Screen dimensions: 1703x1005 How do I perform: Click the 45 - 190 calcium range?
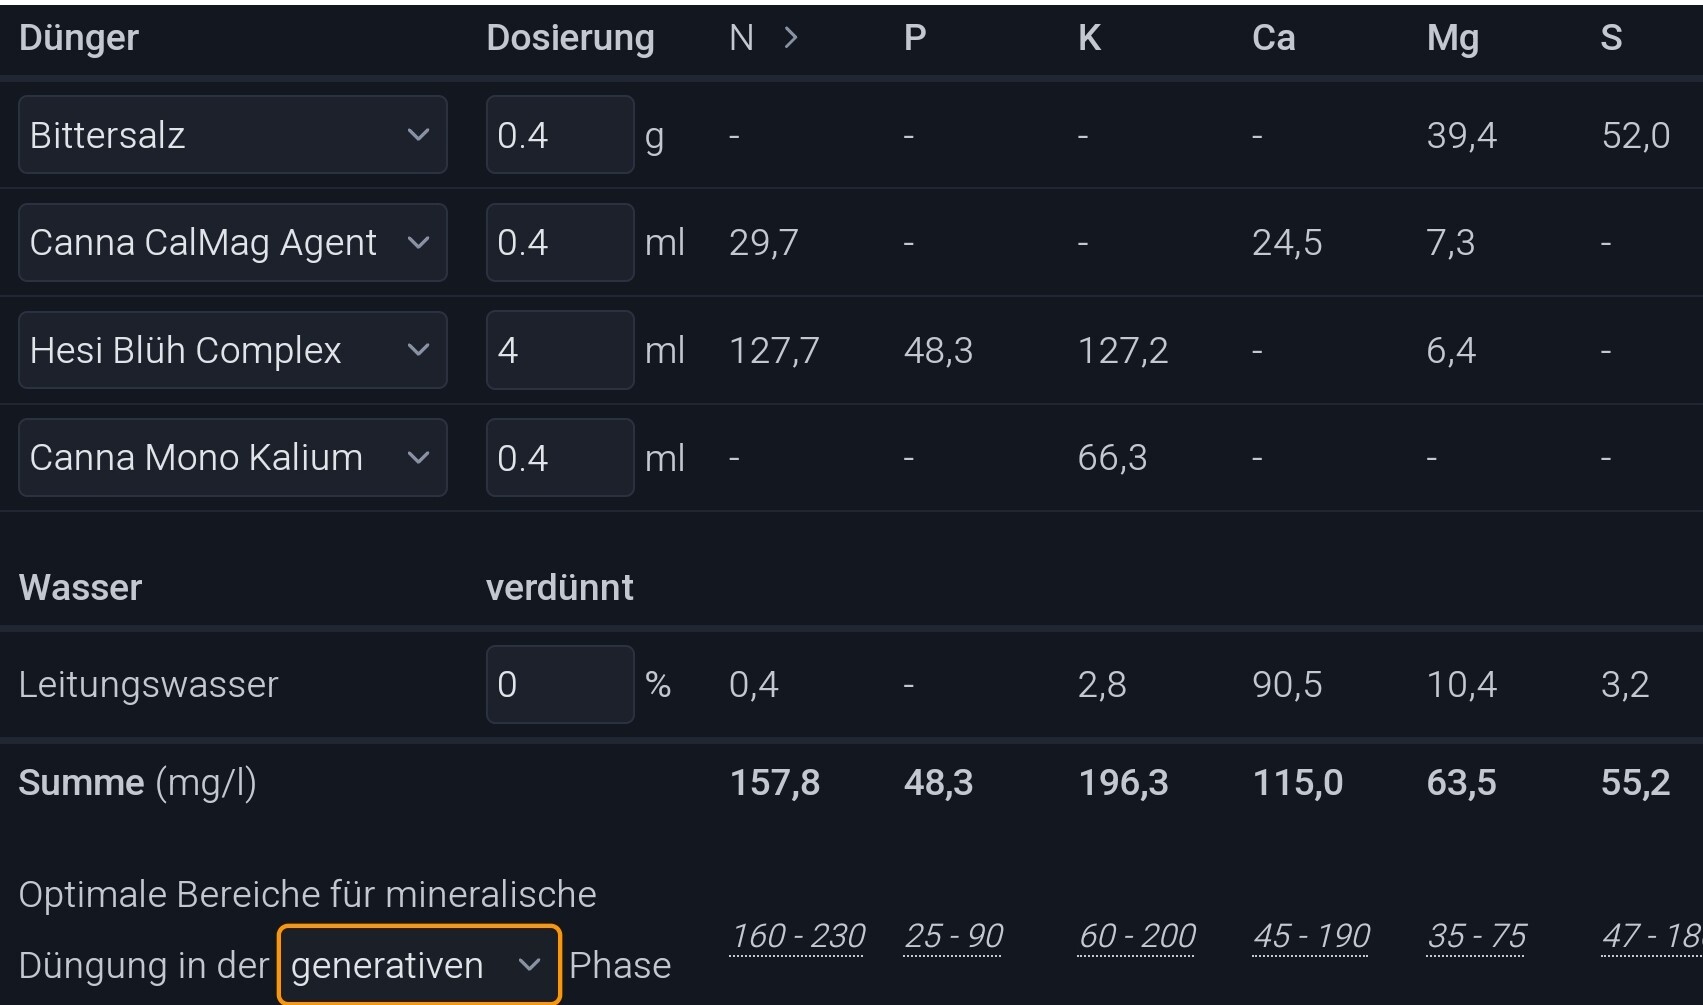click(1311, 936)
